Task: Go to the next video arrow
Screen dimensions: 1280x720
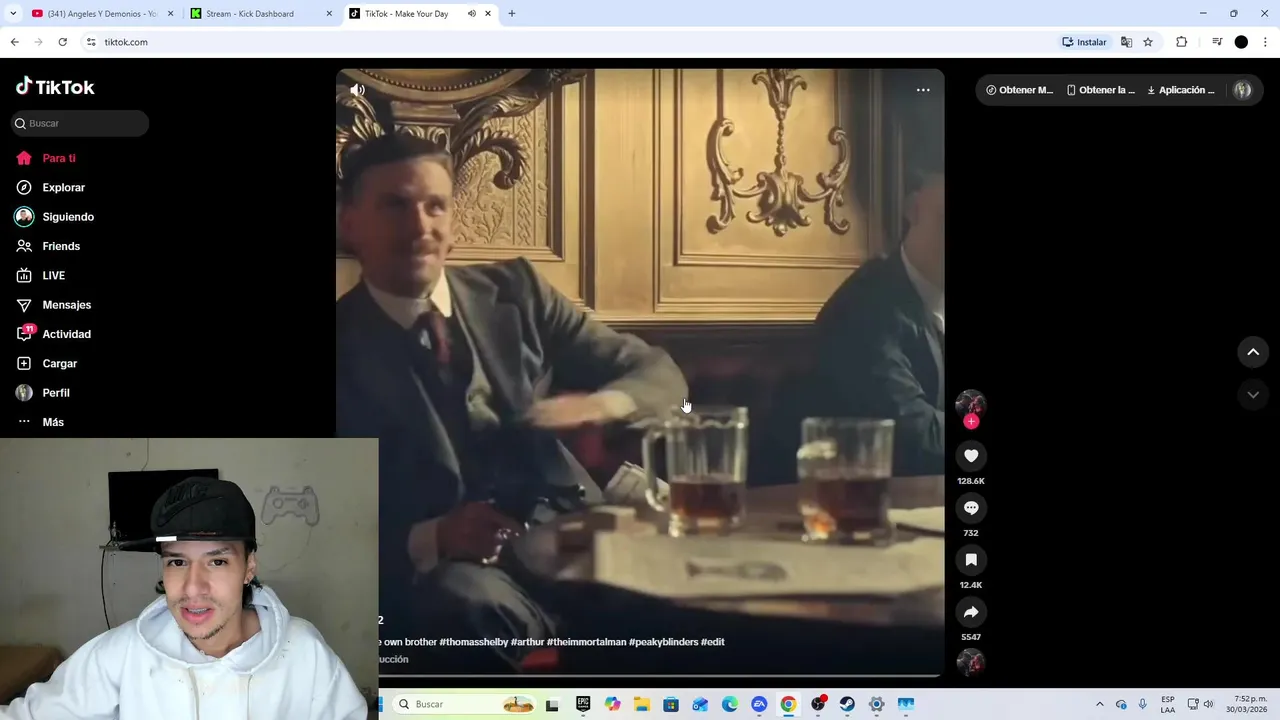Action: tap(1253, 395)
